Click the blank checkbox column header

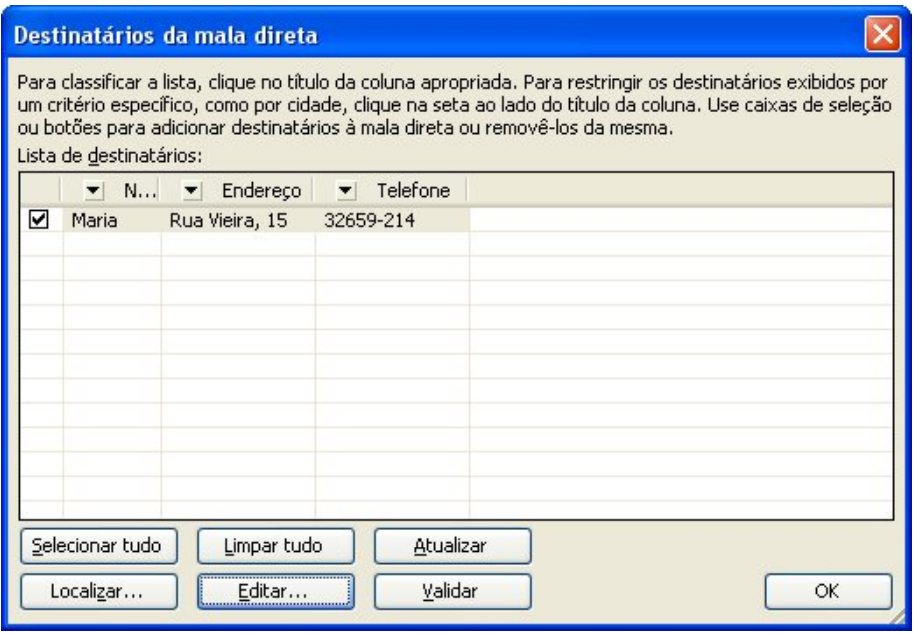pos(41,191)
